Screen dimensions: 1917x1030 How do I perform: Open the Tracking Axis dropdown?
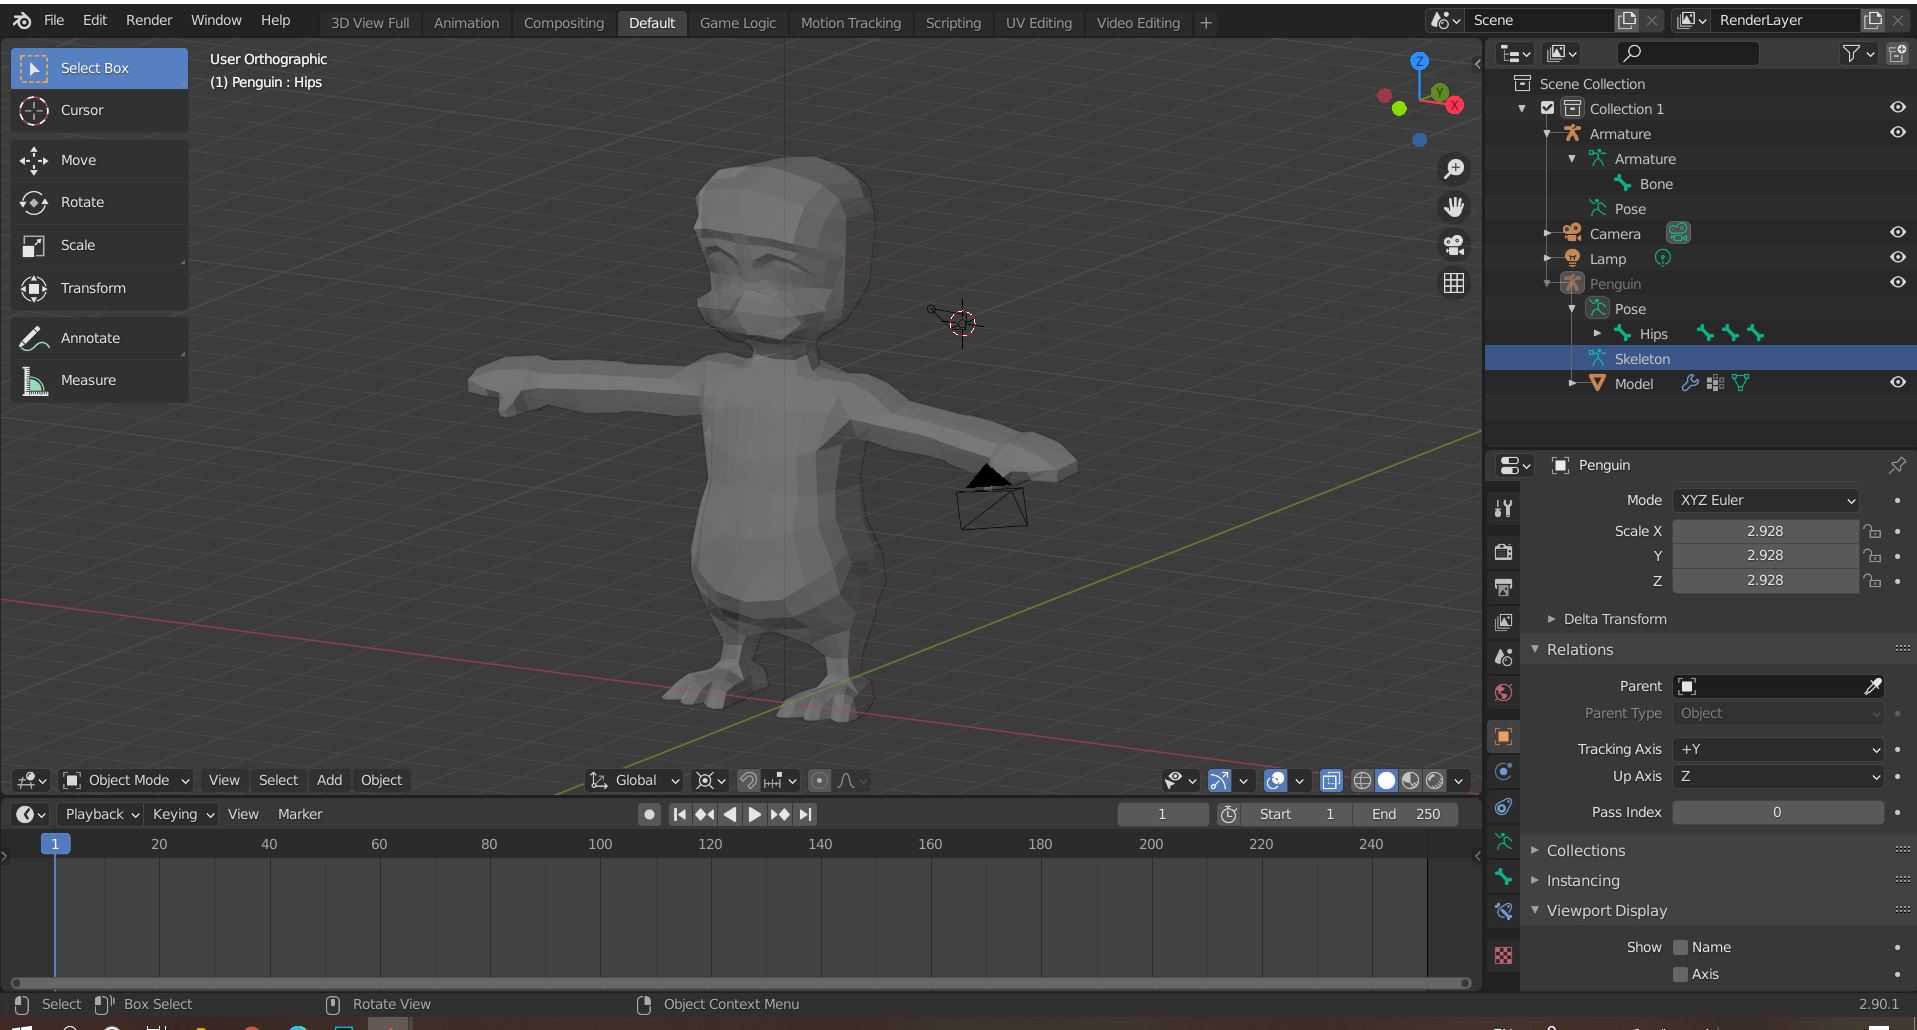tap(1778, 749)
